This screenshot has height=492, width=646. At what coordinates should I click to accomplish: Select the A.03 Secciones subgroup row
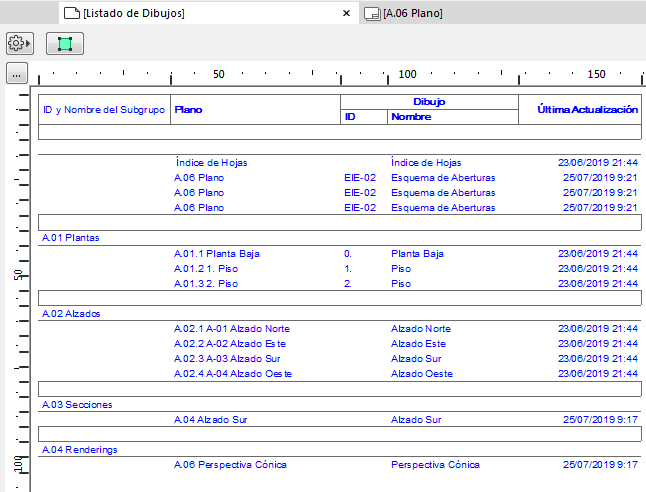coord(76,405)
